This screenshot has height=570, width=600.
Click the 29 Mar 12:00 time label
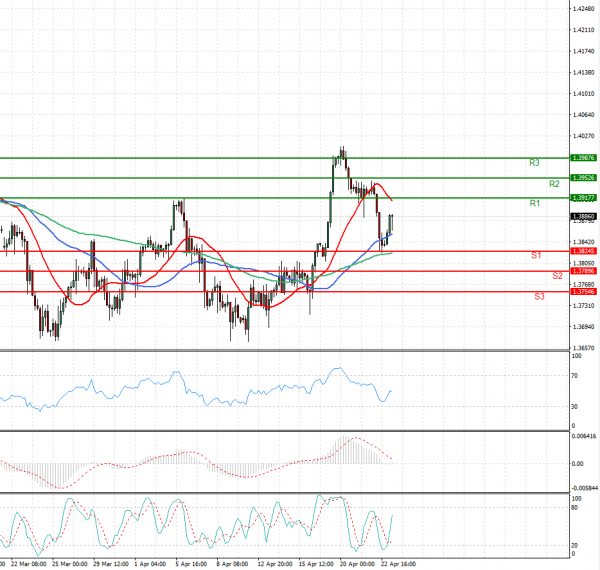click(111, 564)
